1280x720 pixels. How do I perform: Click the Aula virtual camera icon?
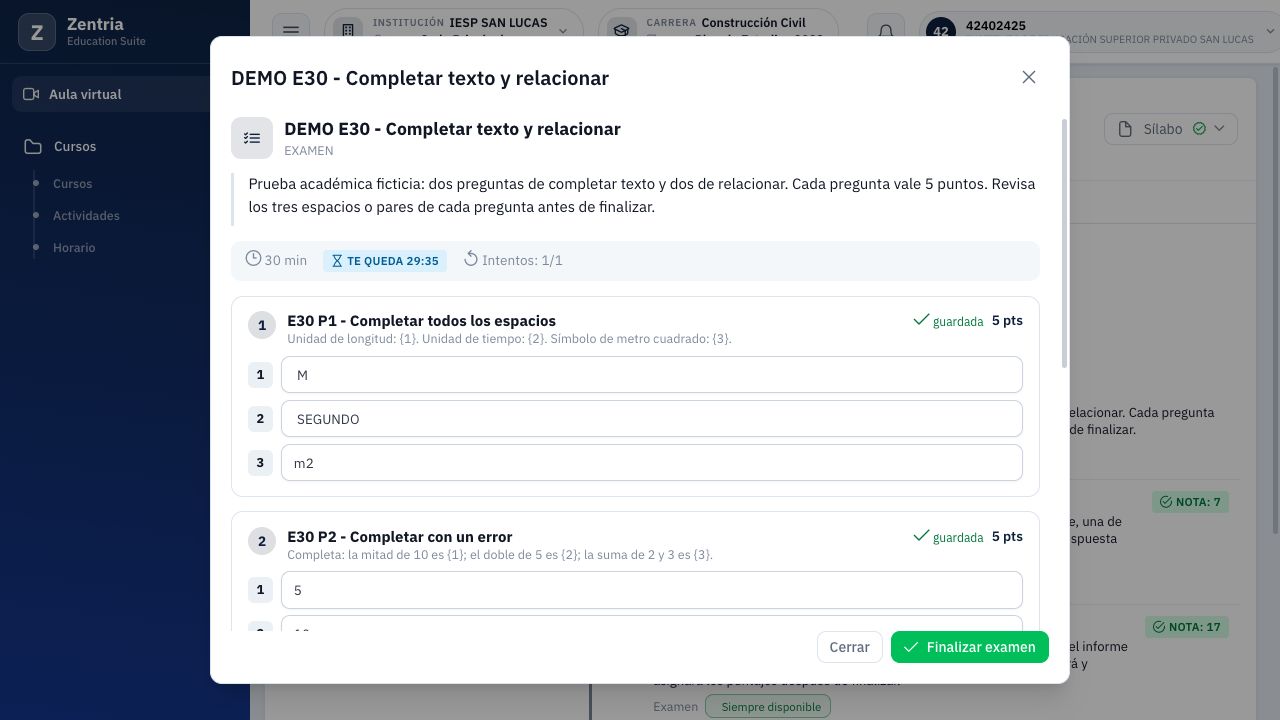(31, 94)
